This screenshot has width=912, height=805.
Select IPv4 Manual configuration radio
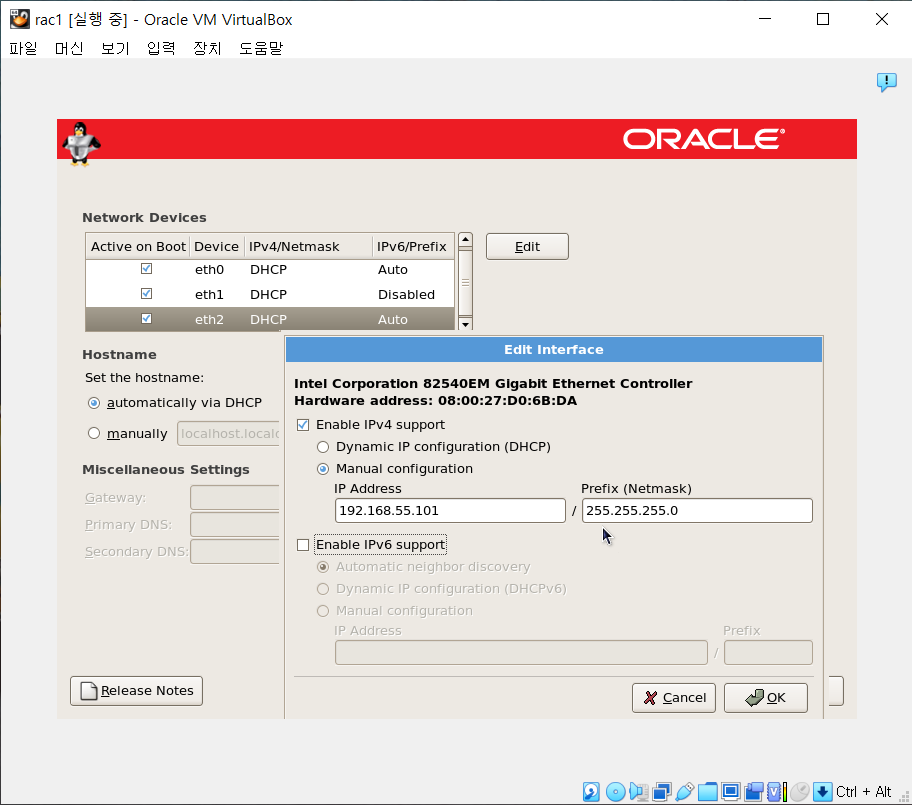coord(323,469)
